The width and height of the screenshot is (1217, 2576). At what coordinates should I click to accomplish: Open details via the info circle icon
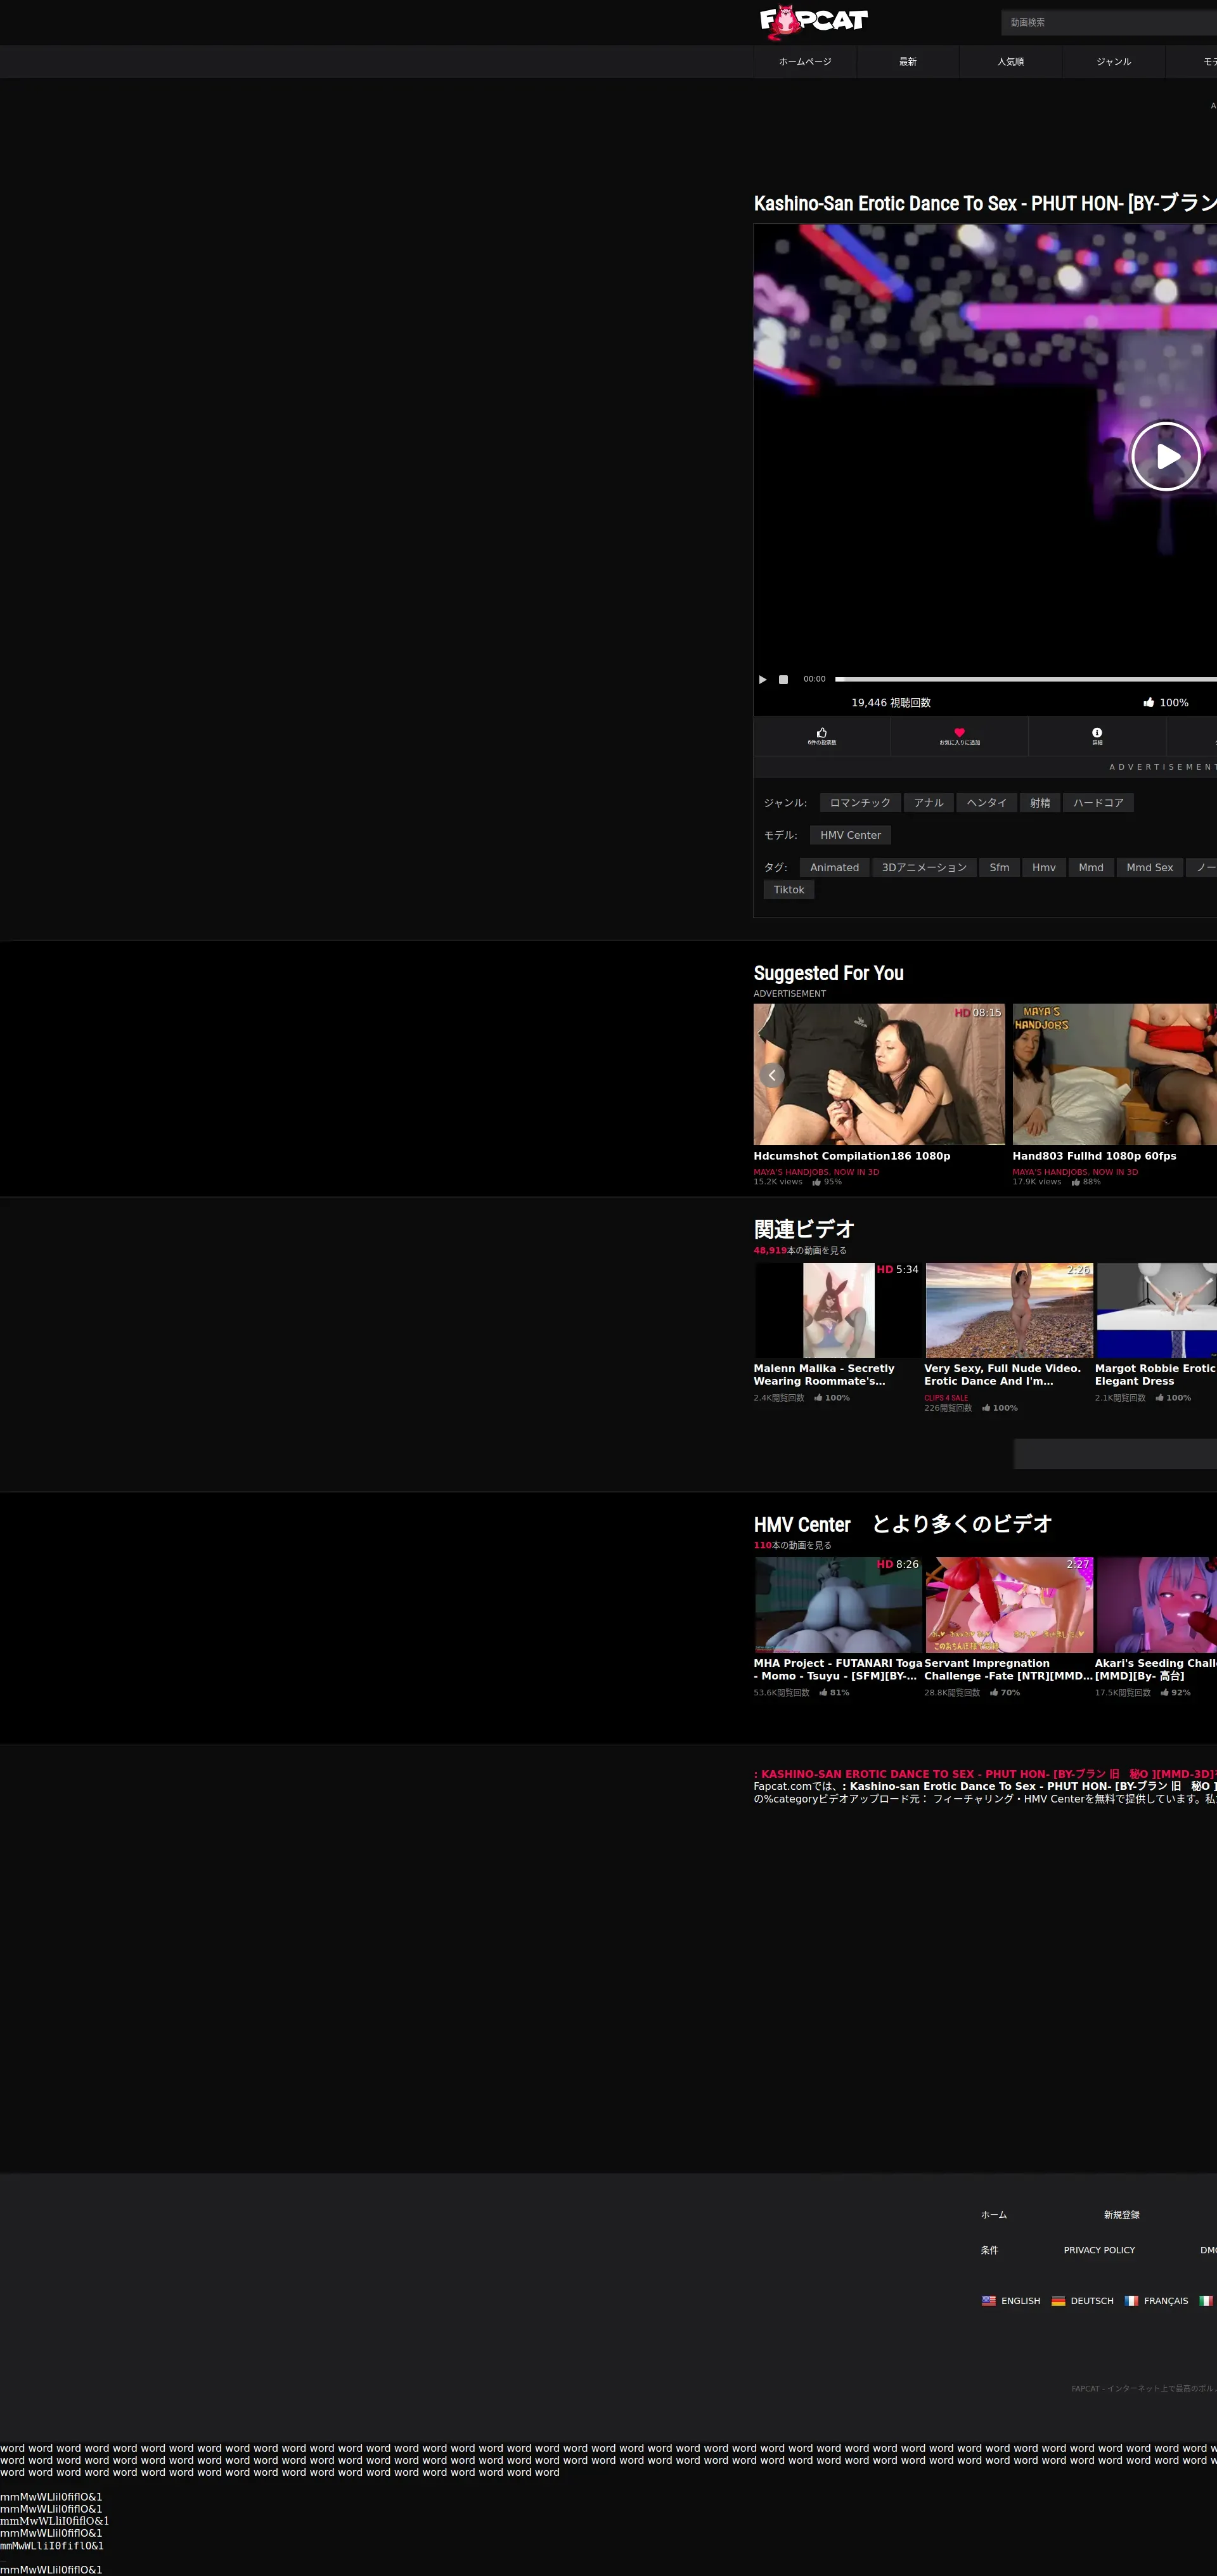1096,733
